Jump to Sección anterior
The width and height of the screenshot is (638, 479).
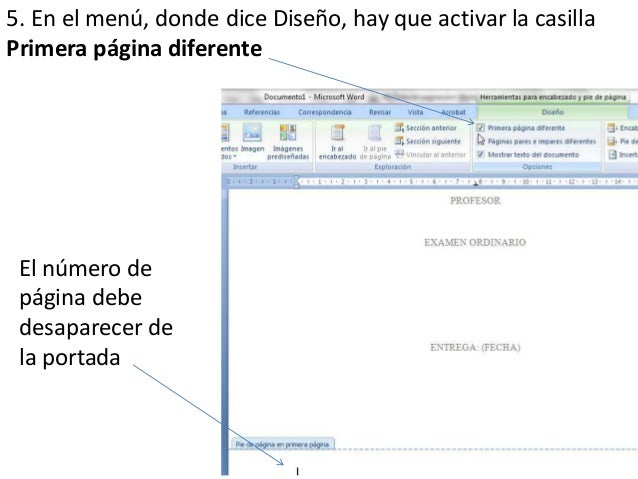426,128
